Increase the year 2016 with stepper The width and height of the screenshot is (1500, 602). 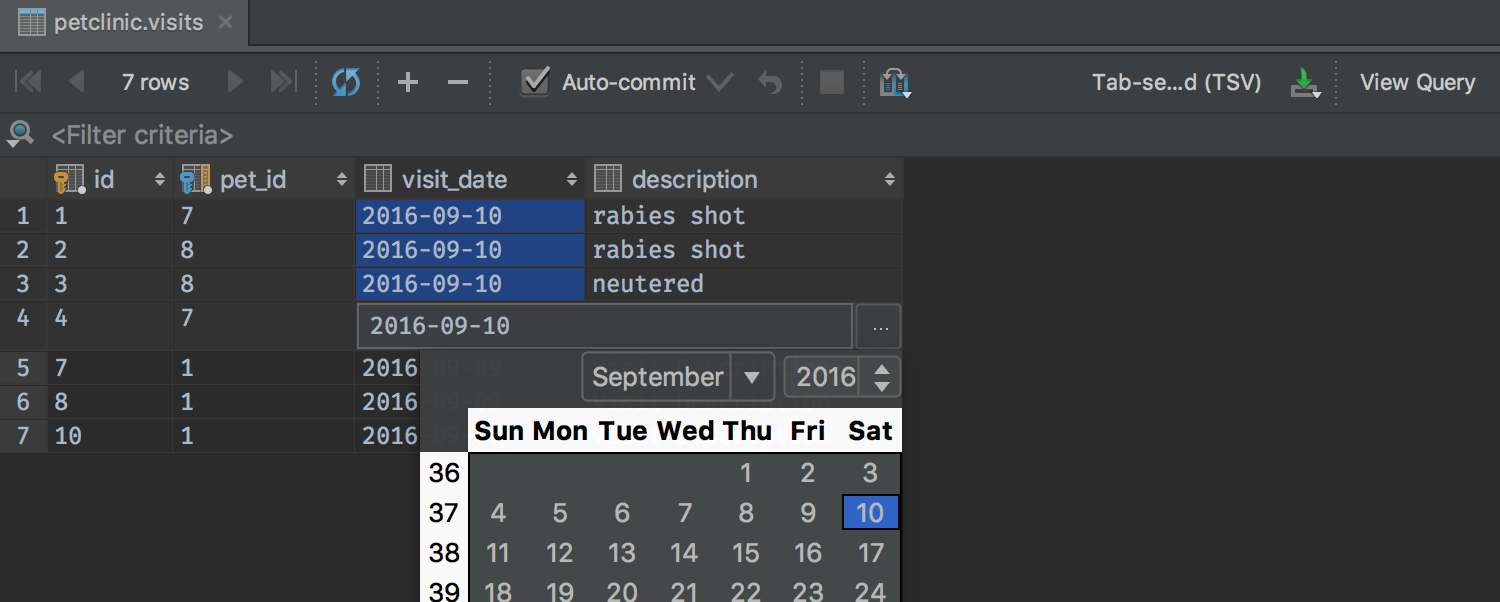coord(881,369)
